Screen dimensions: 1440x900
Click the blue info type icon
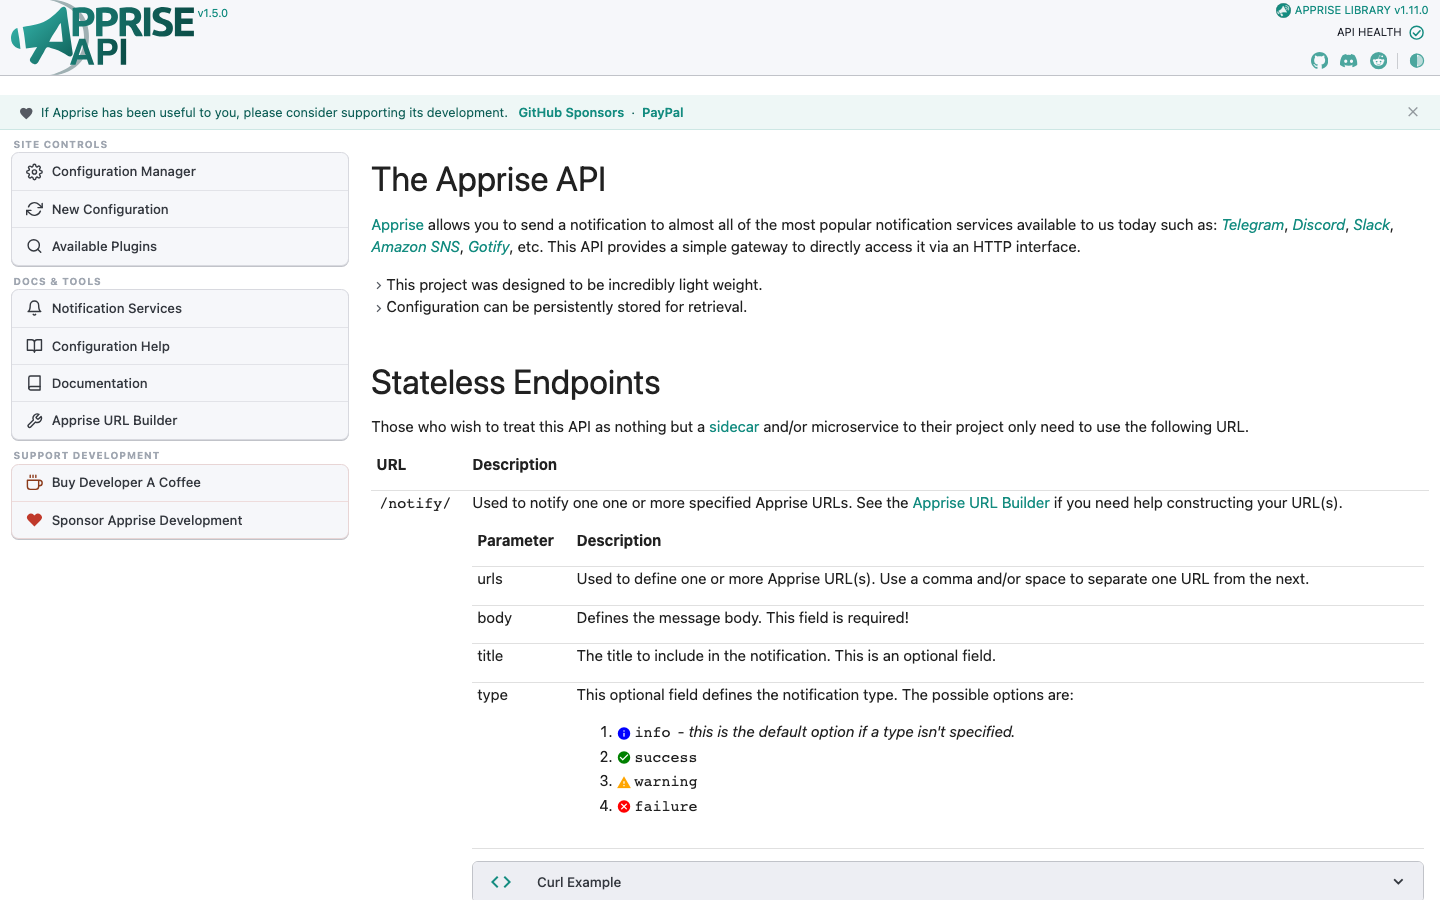(624, 733)
